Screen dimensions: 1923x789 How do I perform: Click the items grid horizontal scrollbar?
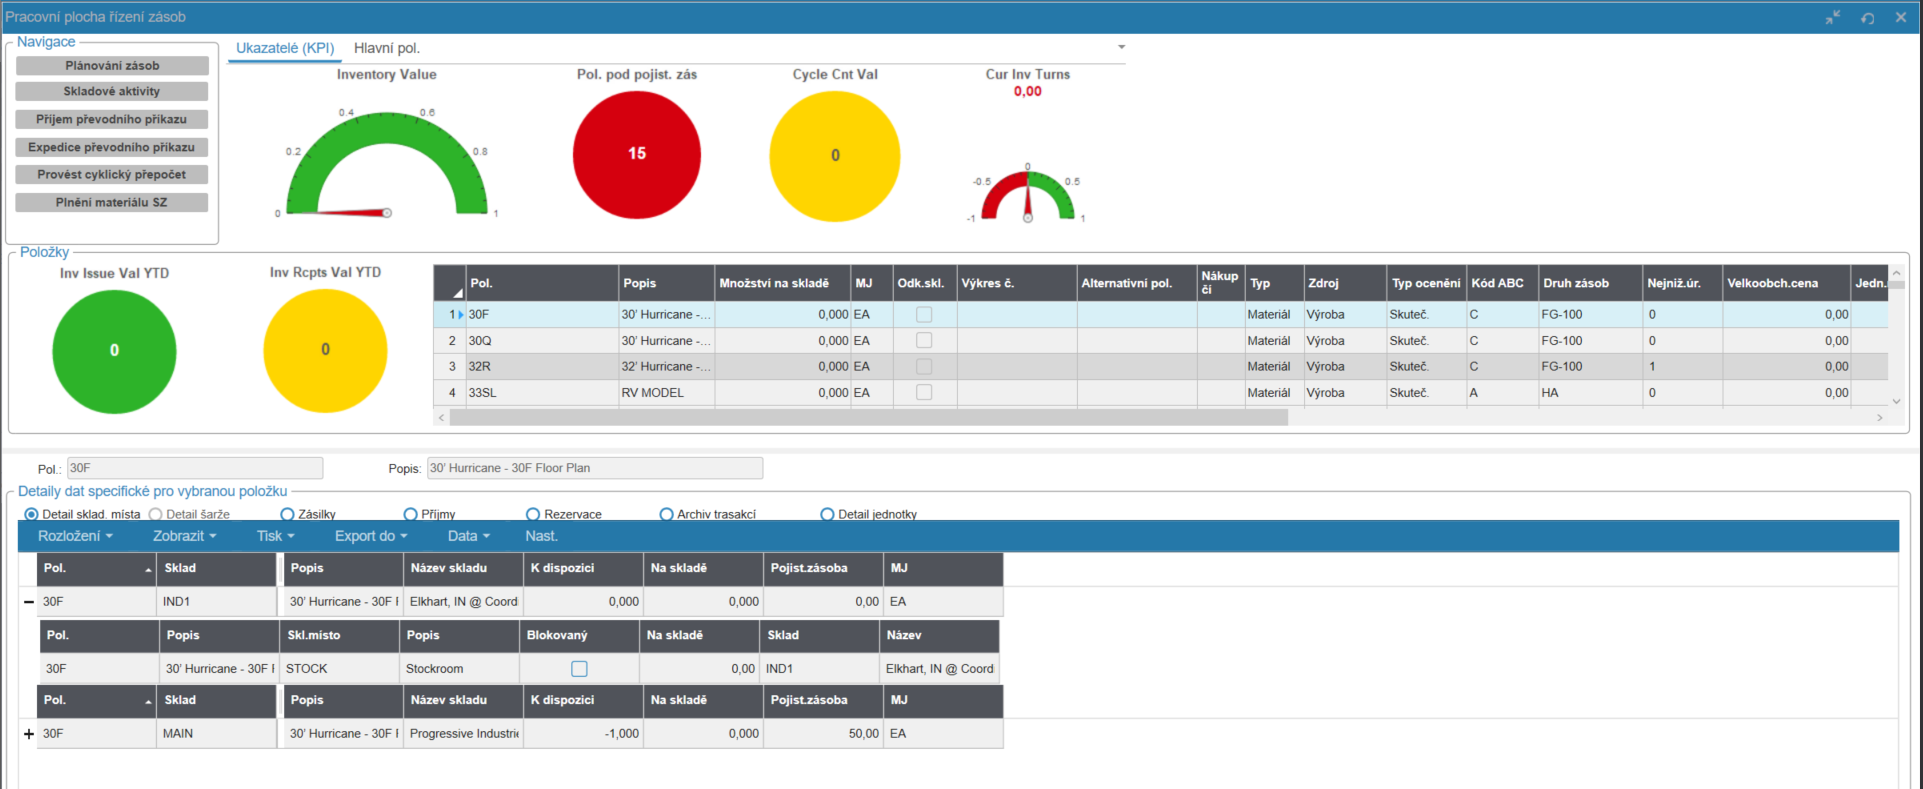[x=868, y=418]
